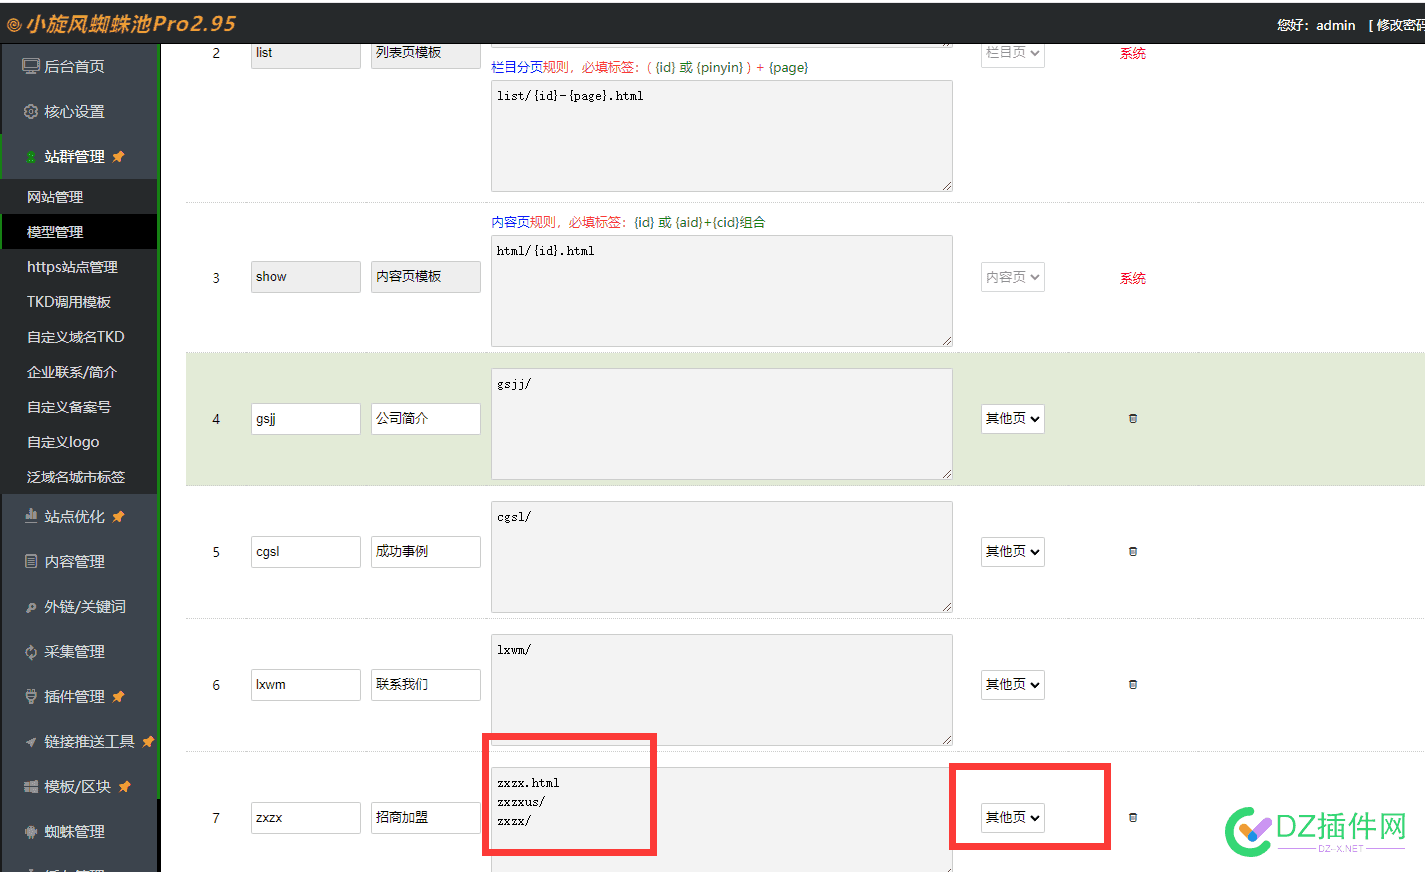Click the green icon beside 站群管理
1425x872 pixels.
(x=31, y=157)
